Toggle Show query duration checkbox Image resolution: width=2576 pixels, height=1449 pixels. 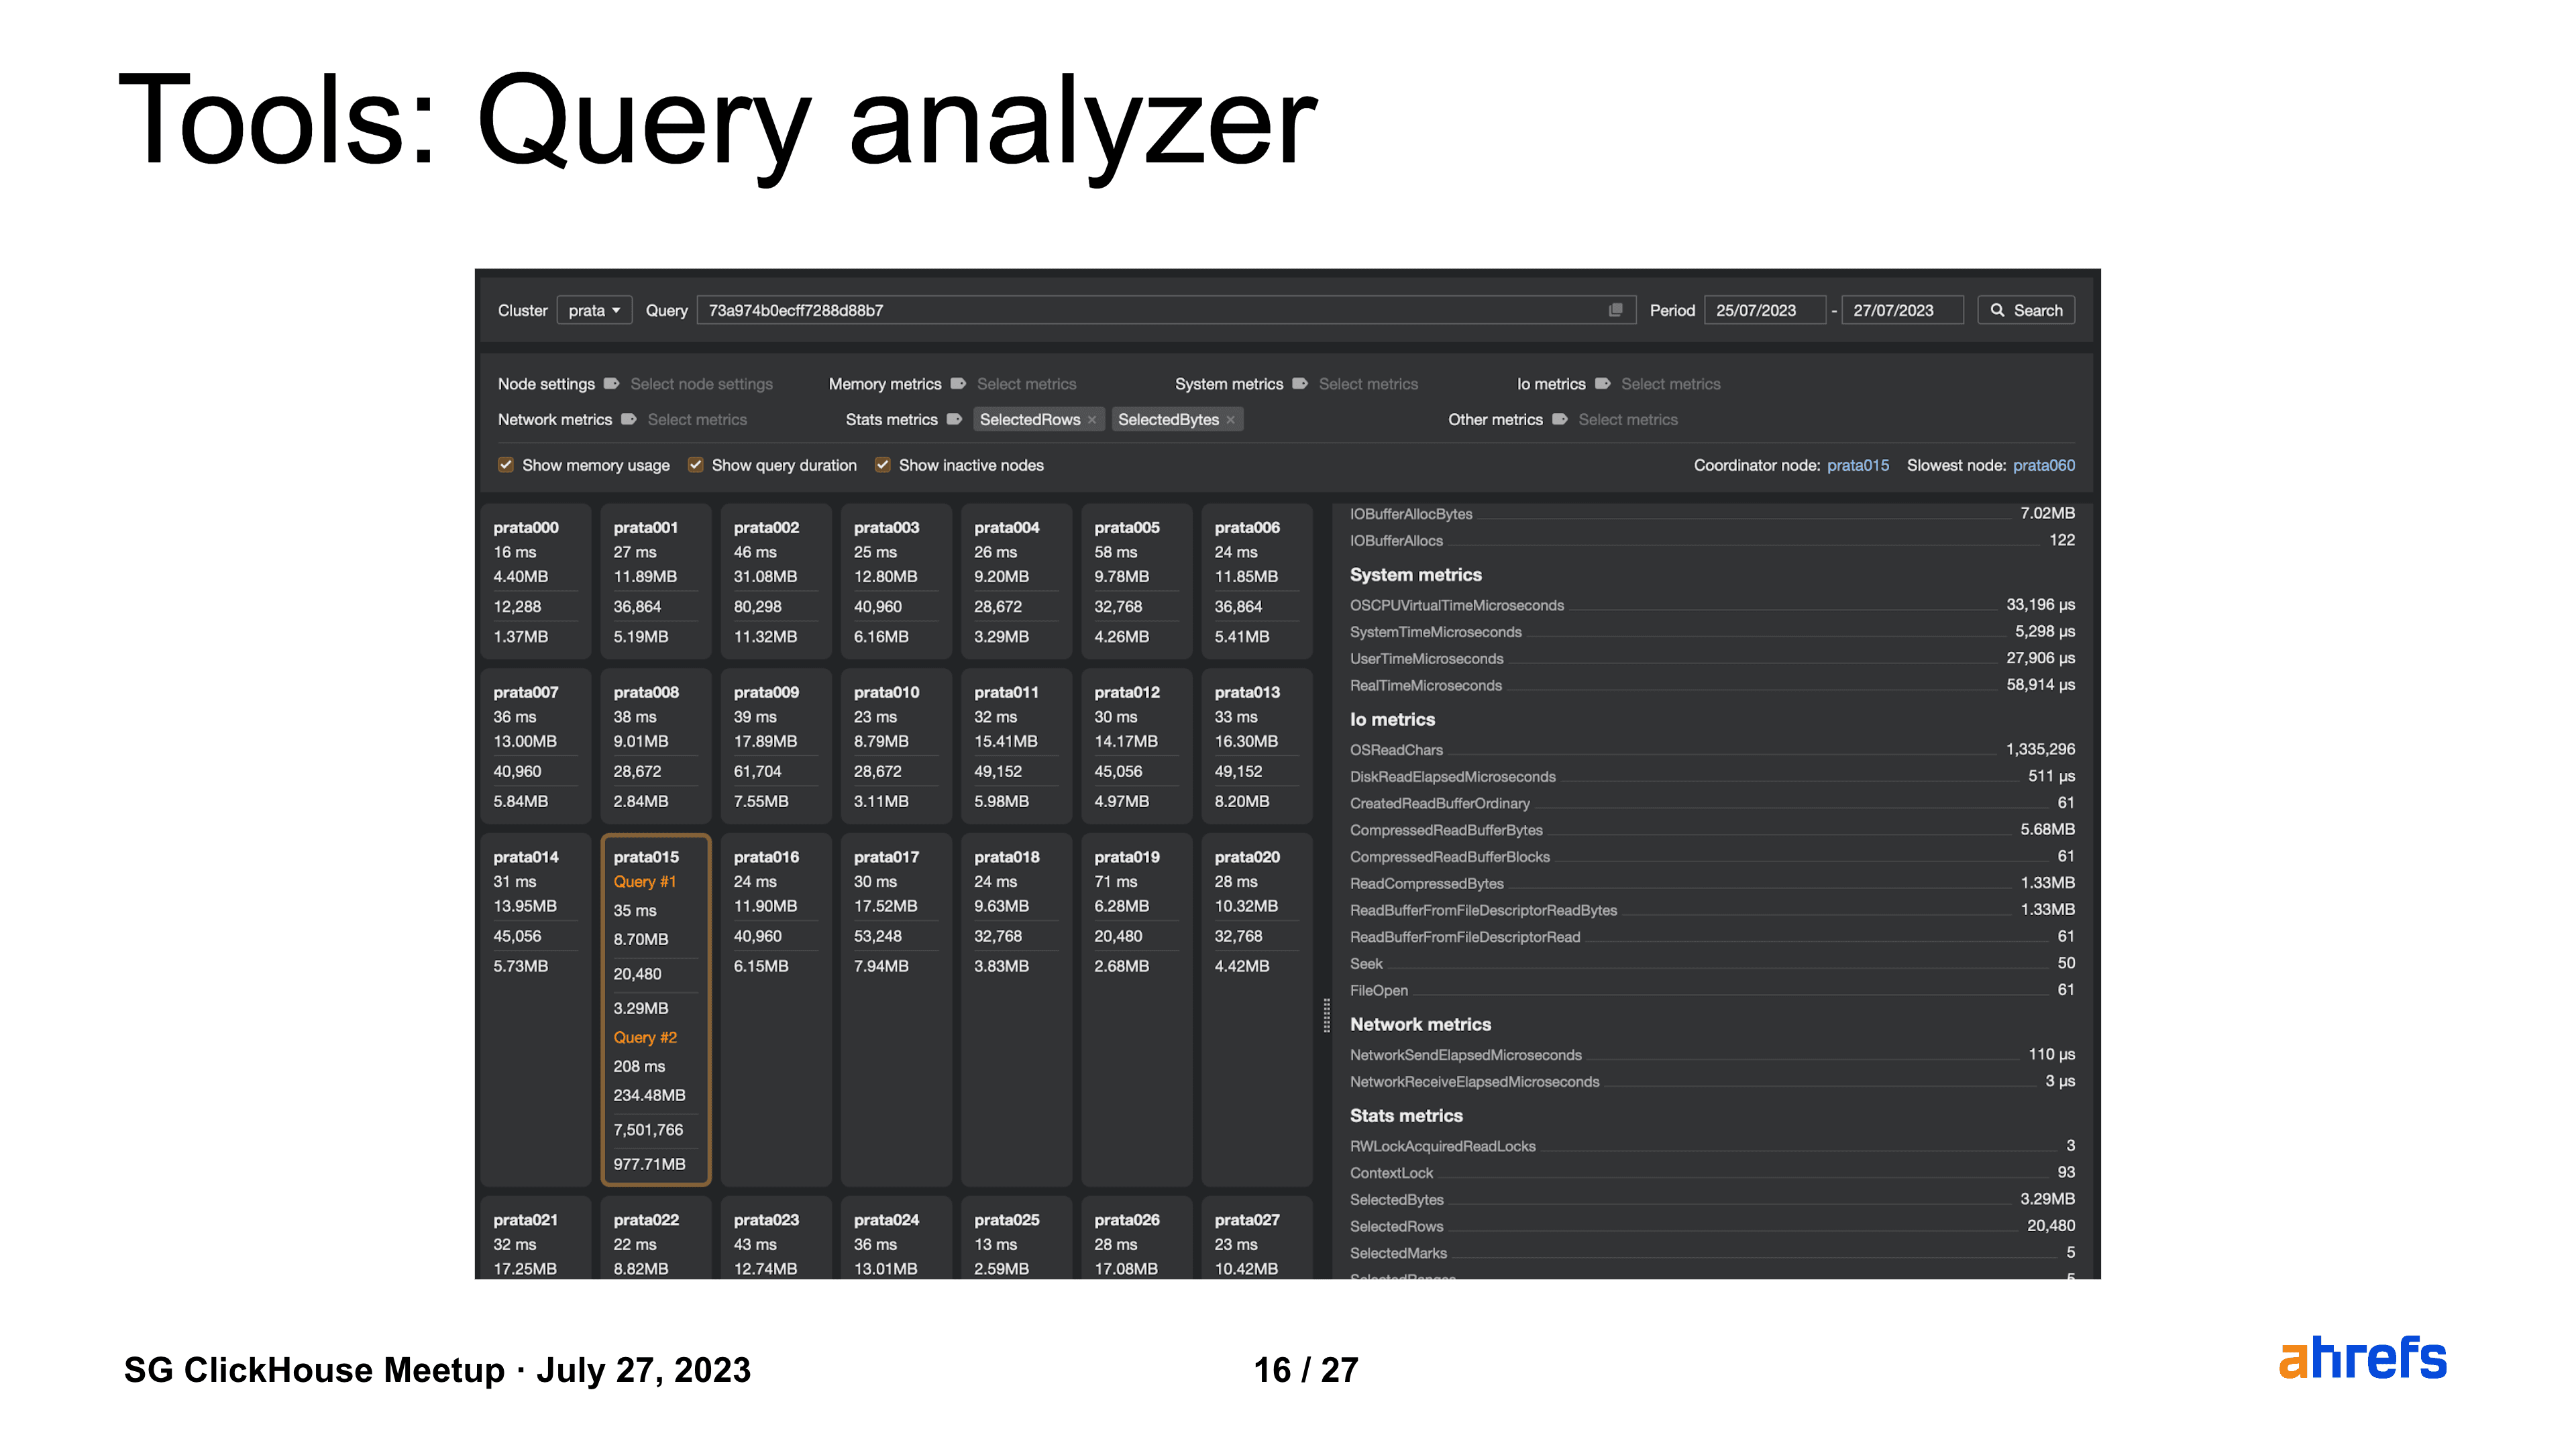tap(695, 465)
